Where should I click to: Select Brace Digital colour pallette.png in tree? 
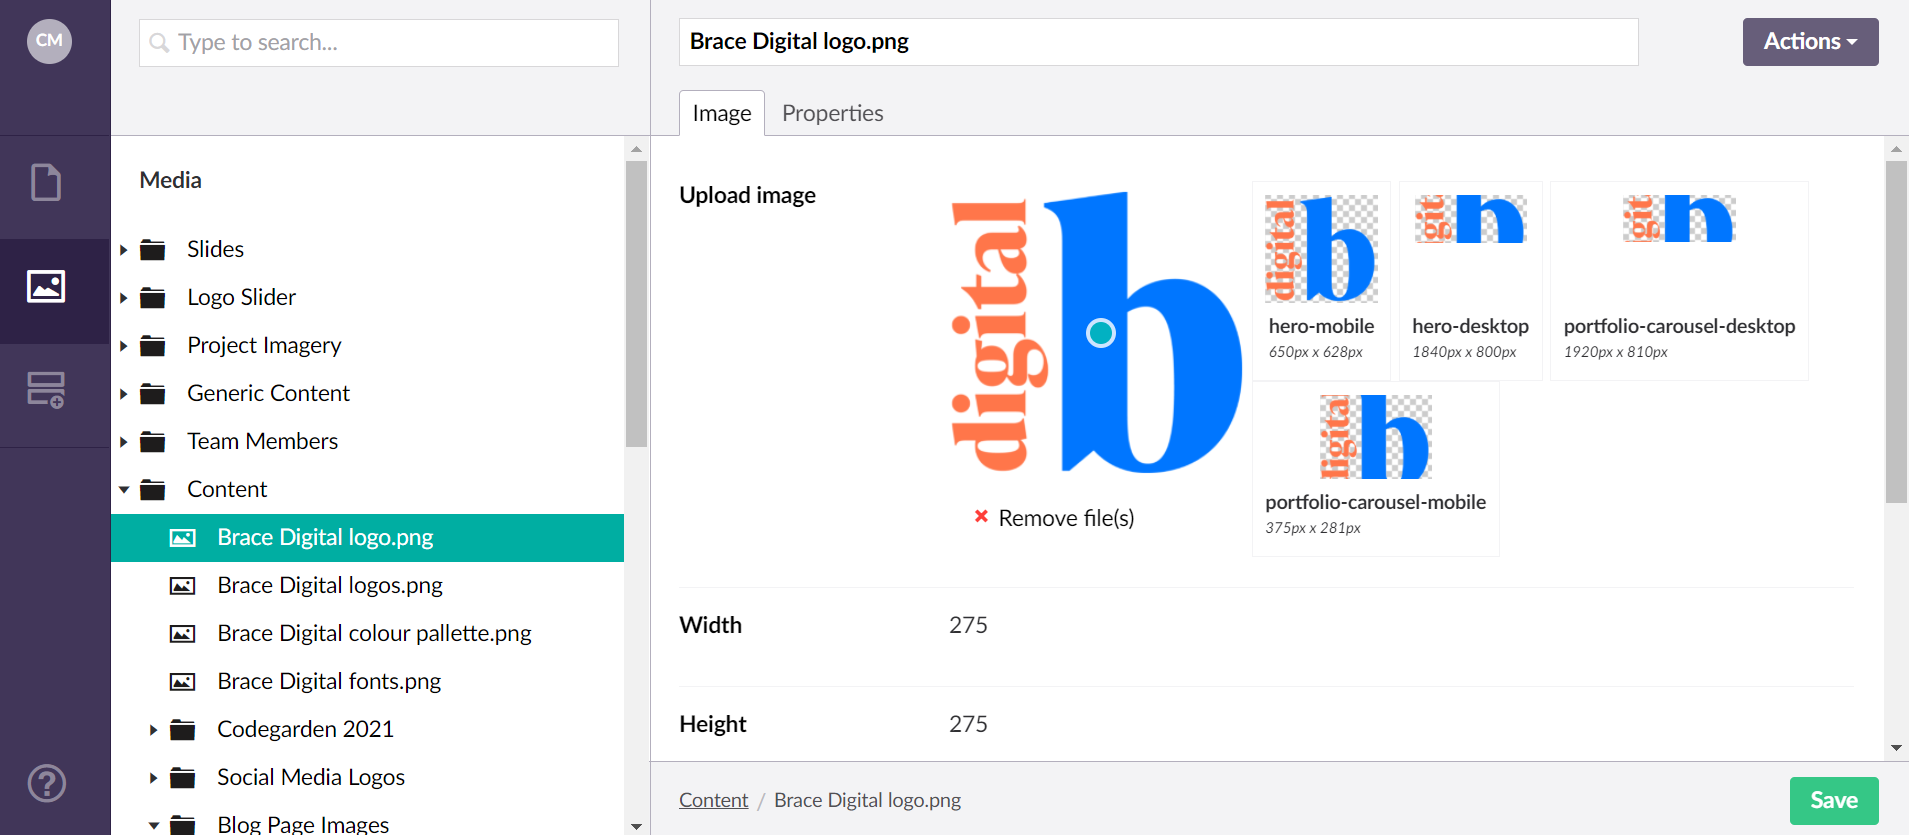click(x=374, y=633)
